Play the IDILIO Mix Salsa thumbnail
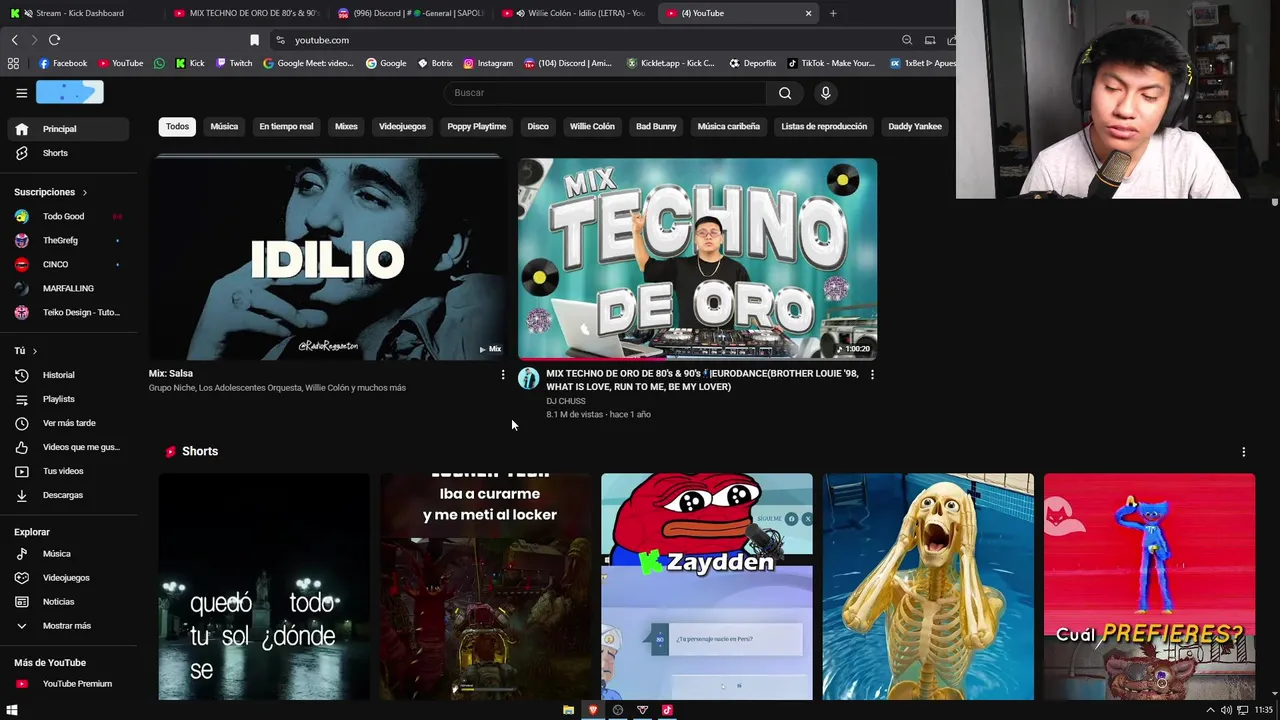The height and width of the screenshot is (720, 1280). tap(328, 259)
